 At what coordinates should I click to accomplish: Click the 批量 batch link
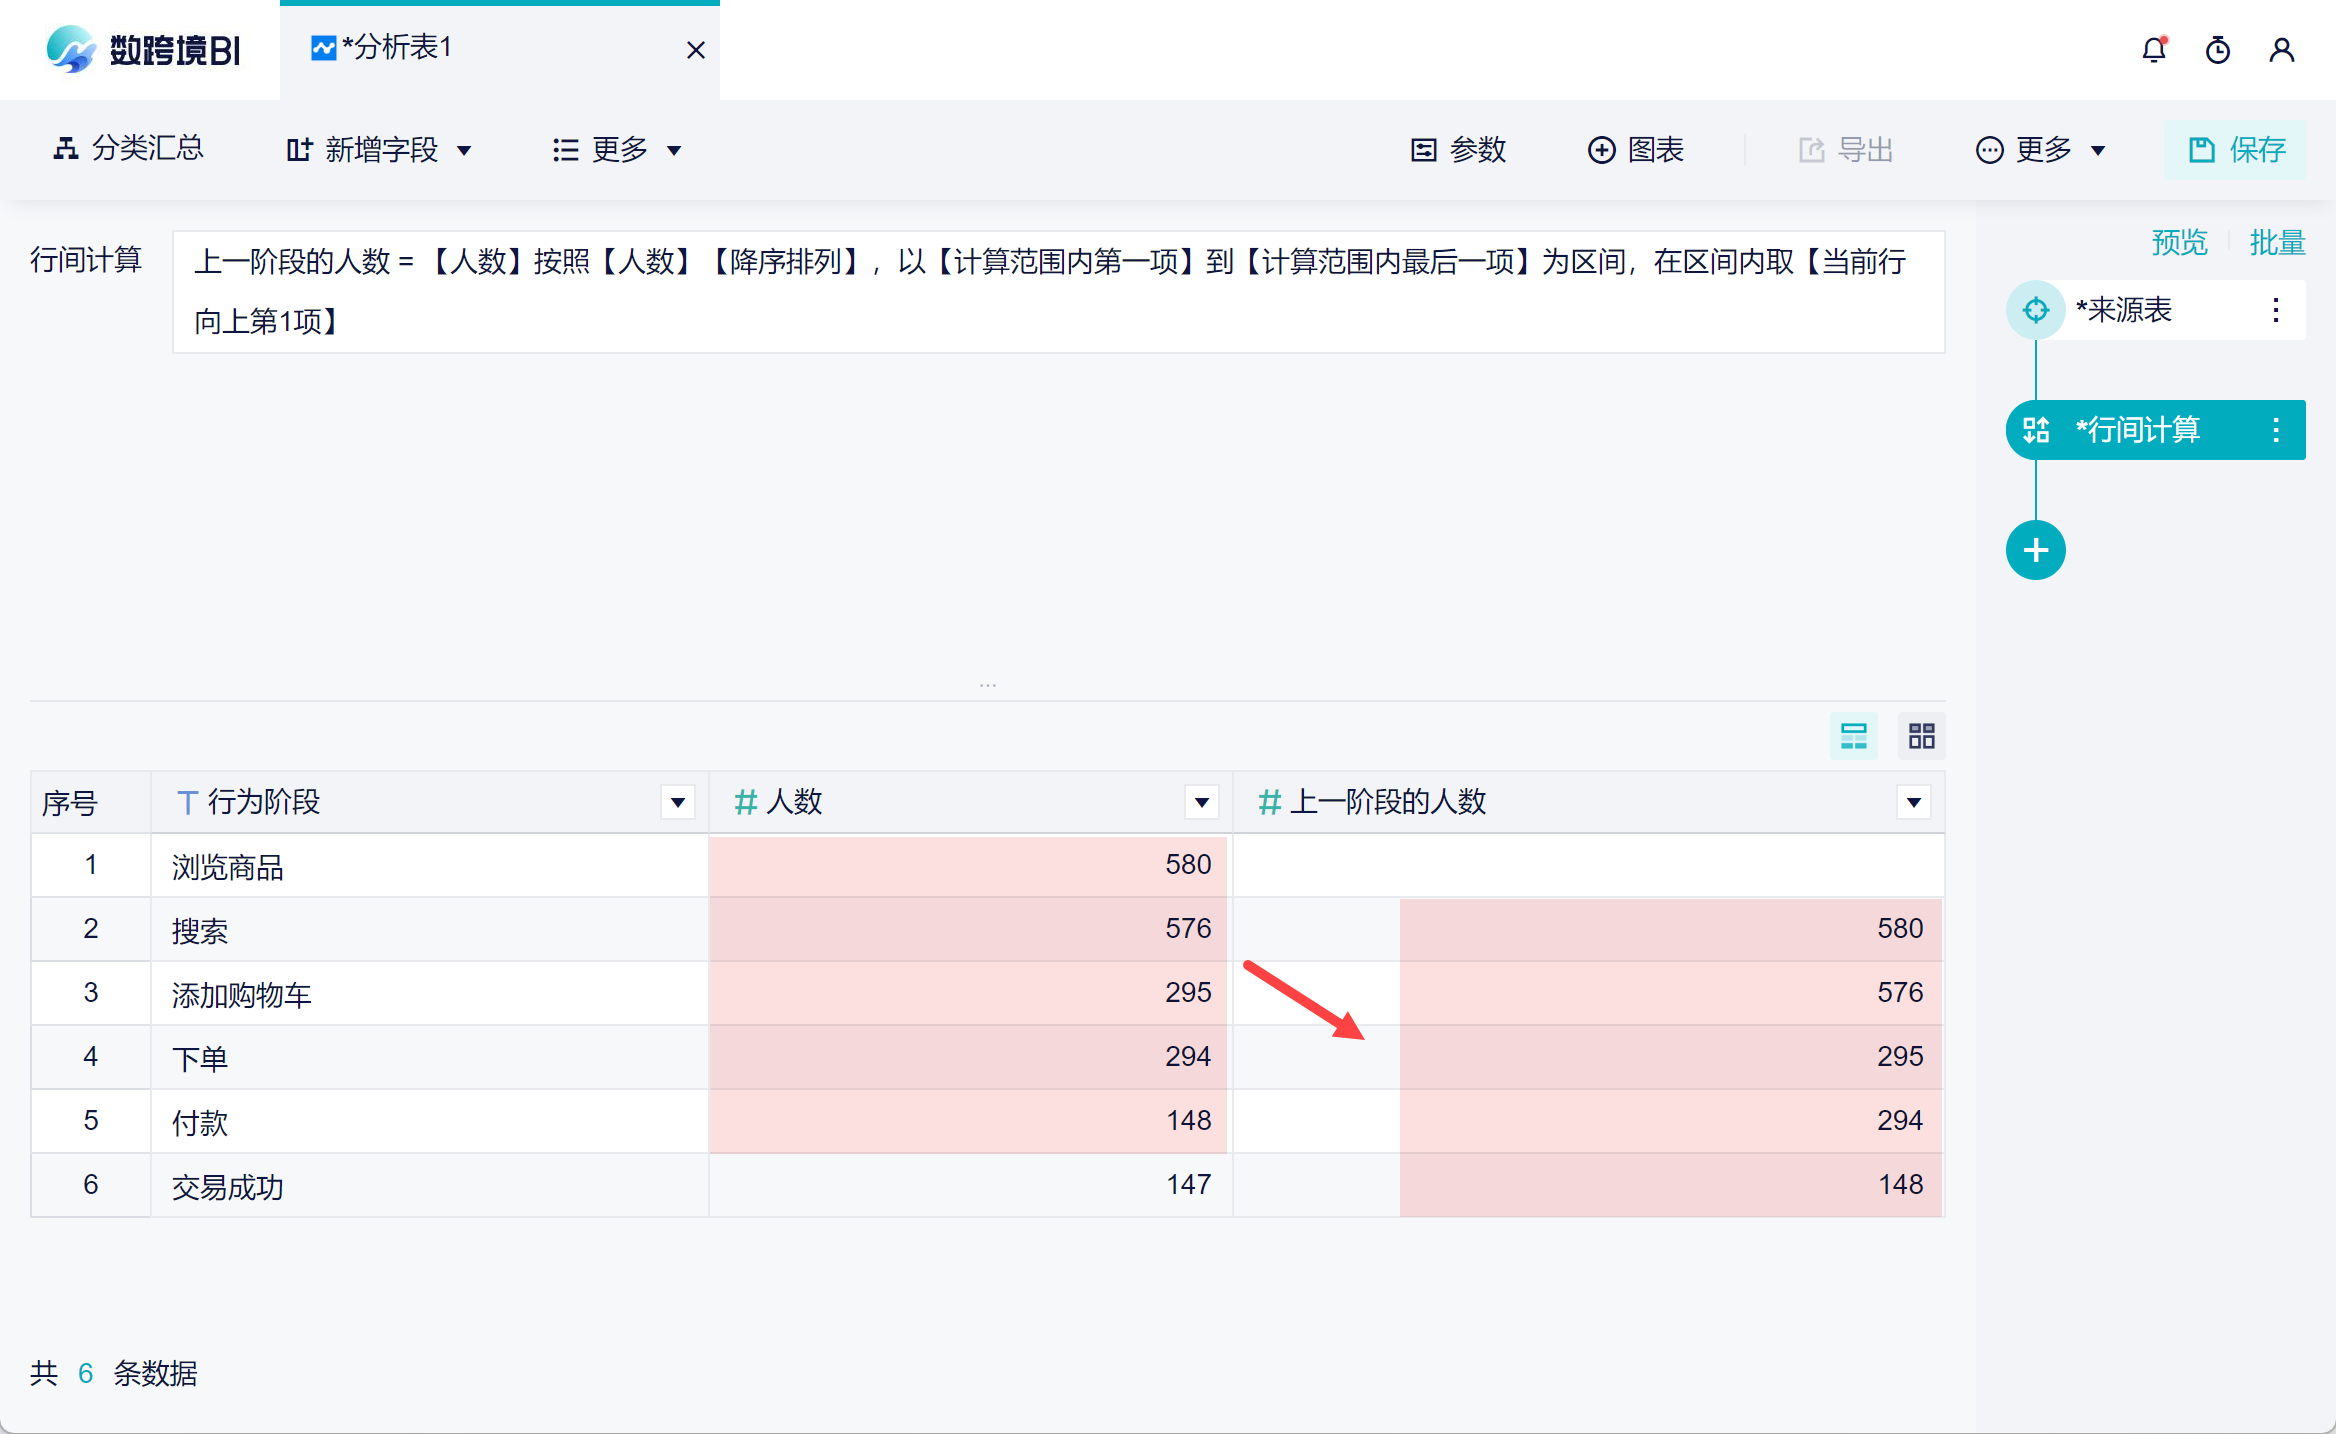[x=2276, y=242]
